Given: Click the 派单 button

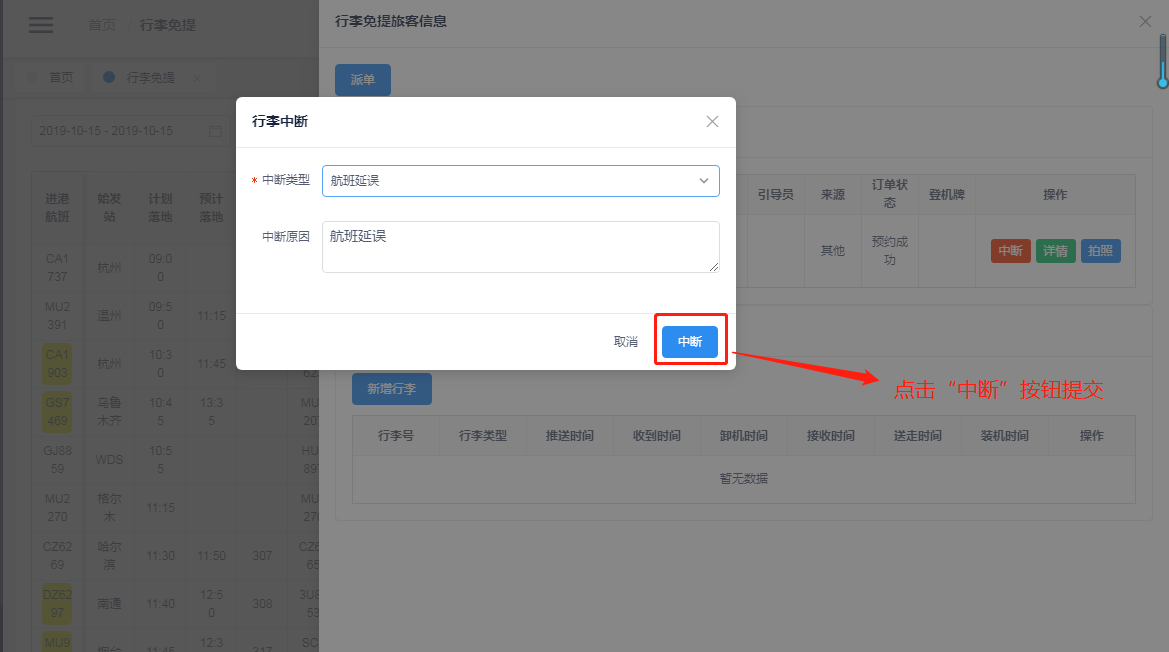Looking at the screenshot, I should 363,80.
